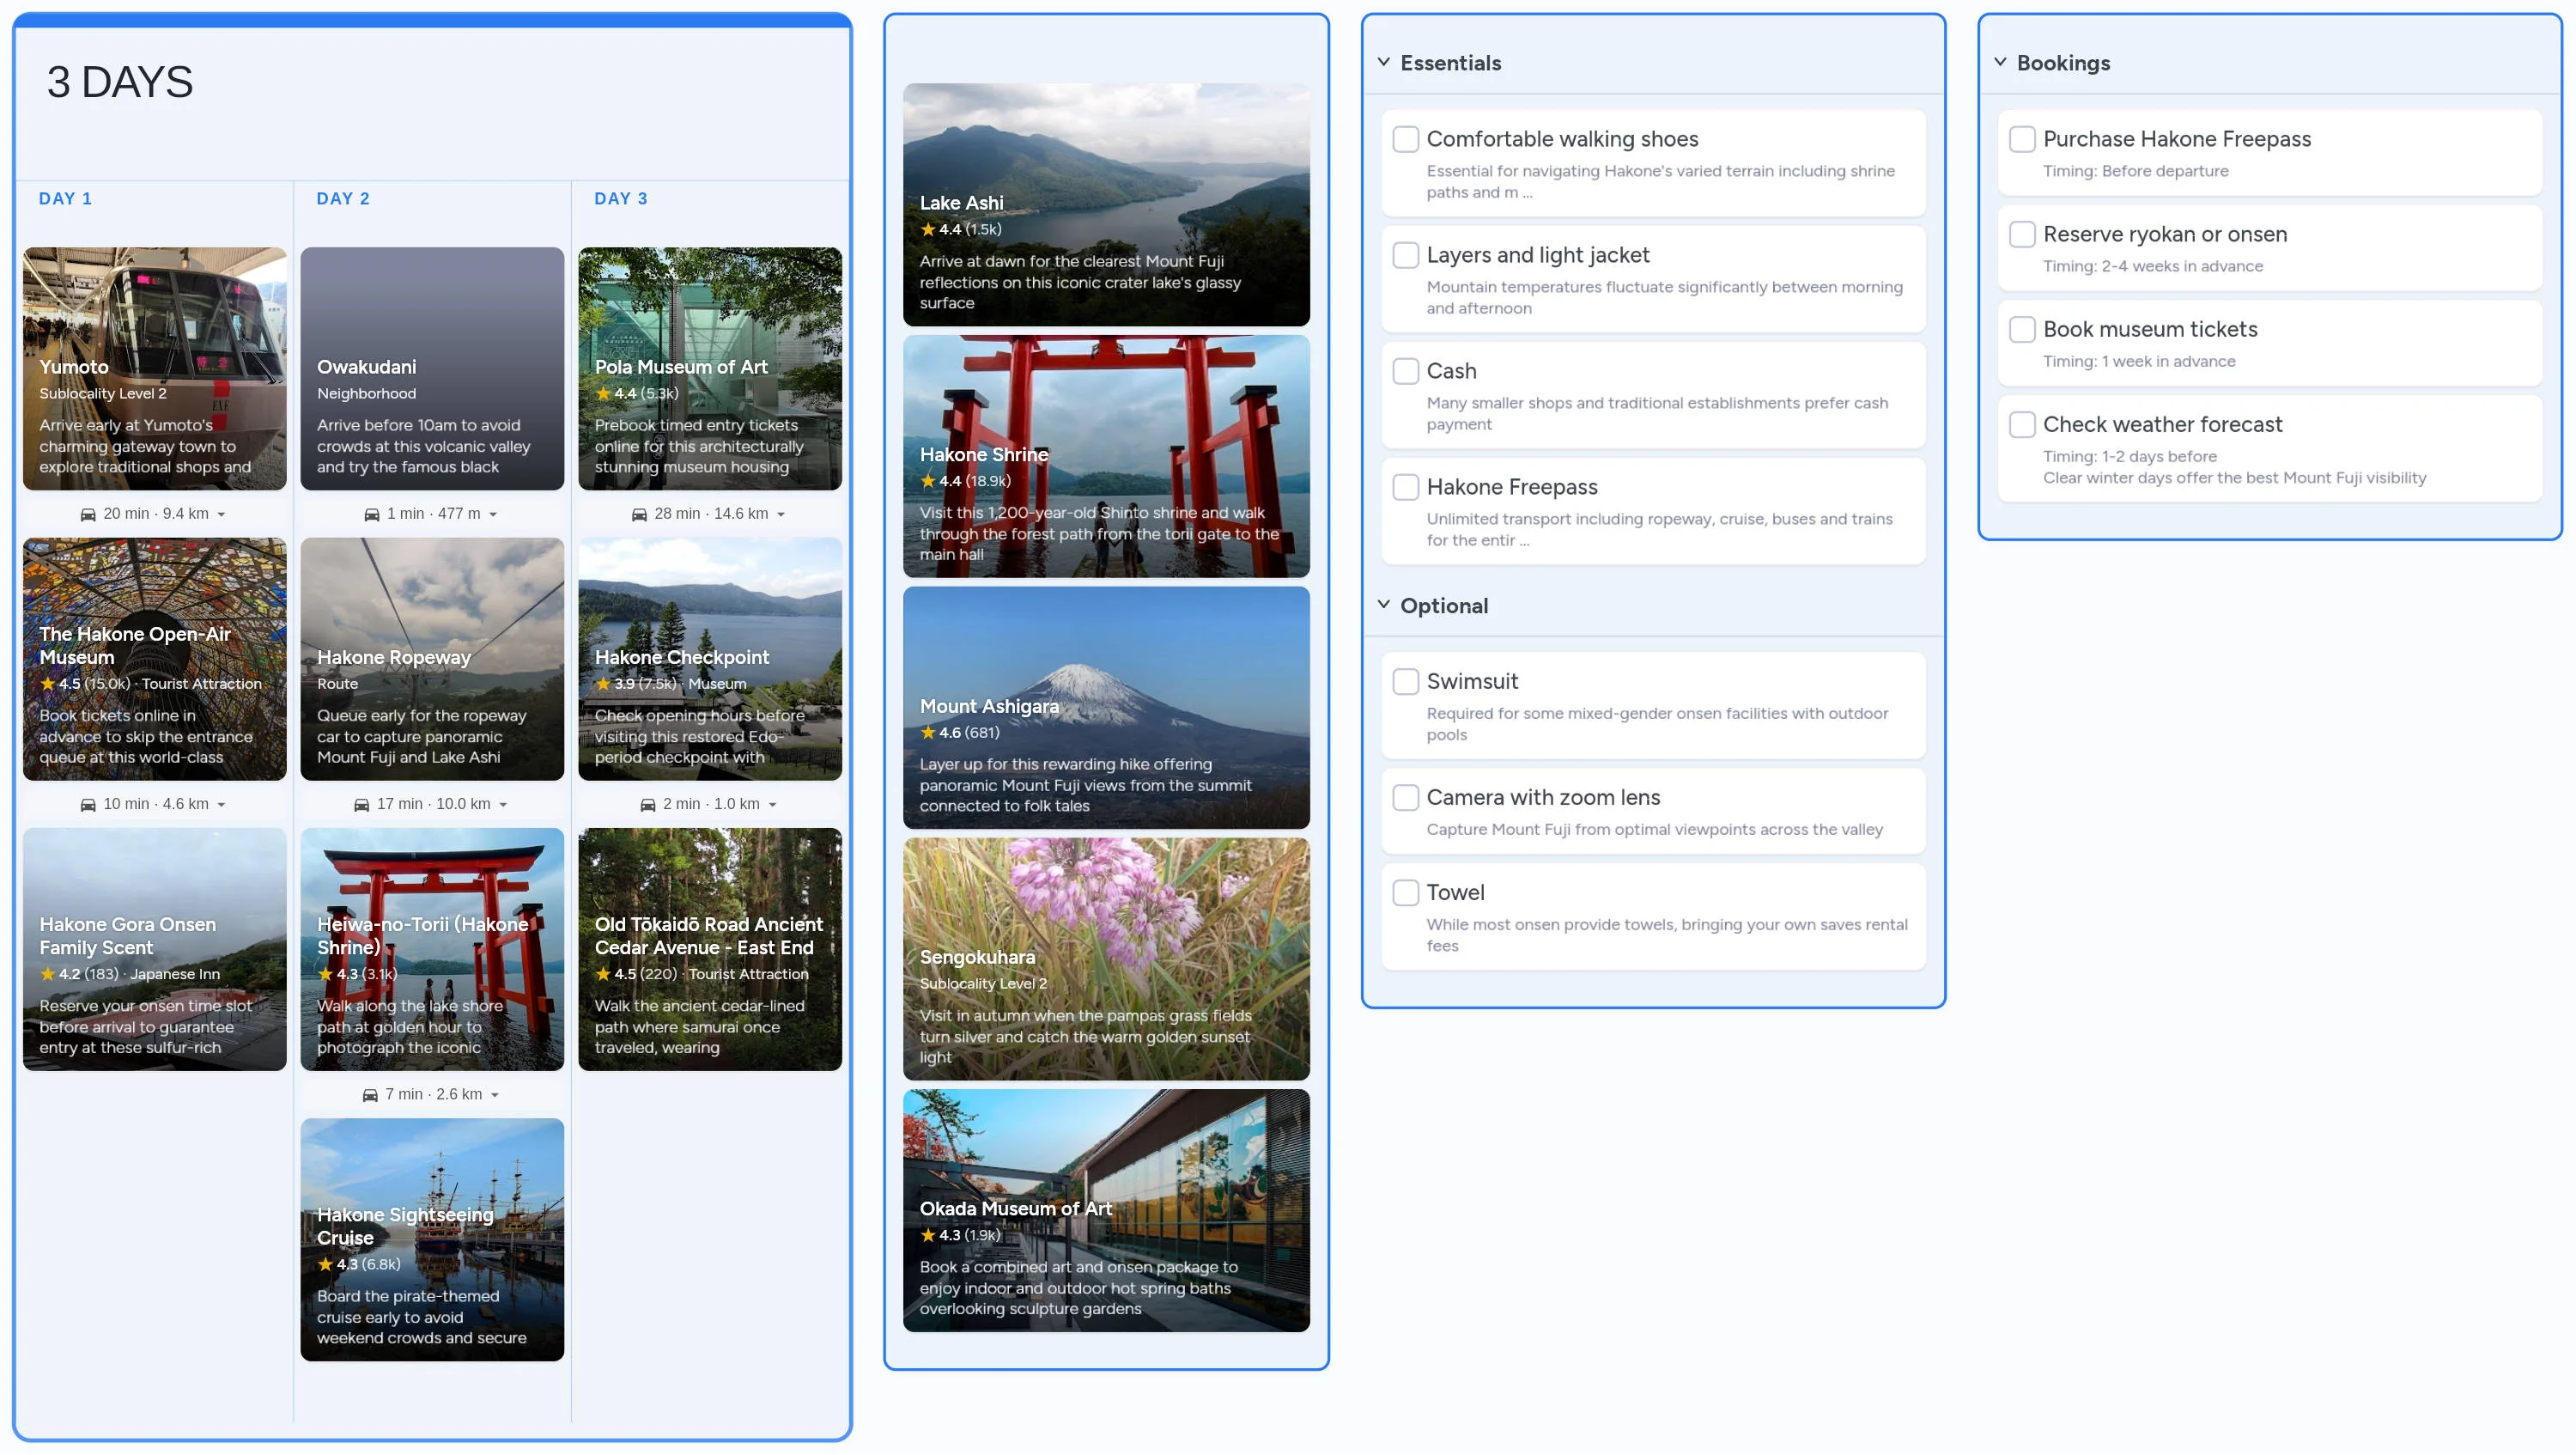Click the star icon on the Hakone Open-Air Museum card
Viewport: 2576px width, 1455px height.
tap(48, 683)
